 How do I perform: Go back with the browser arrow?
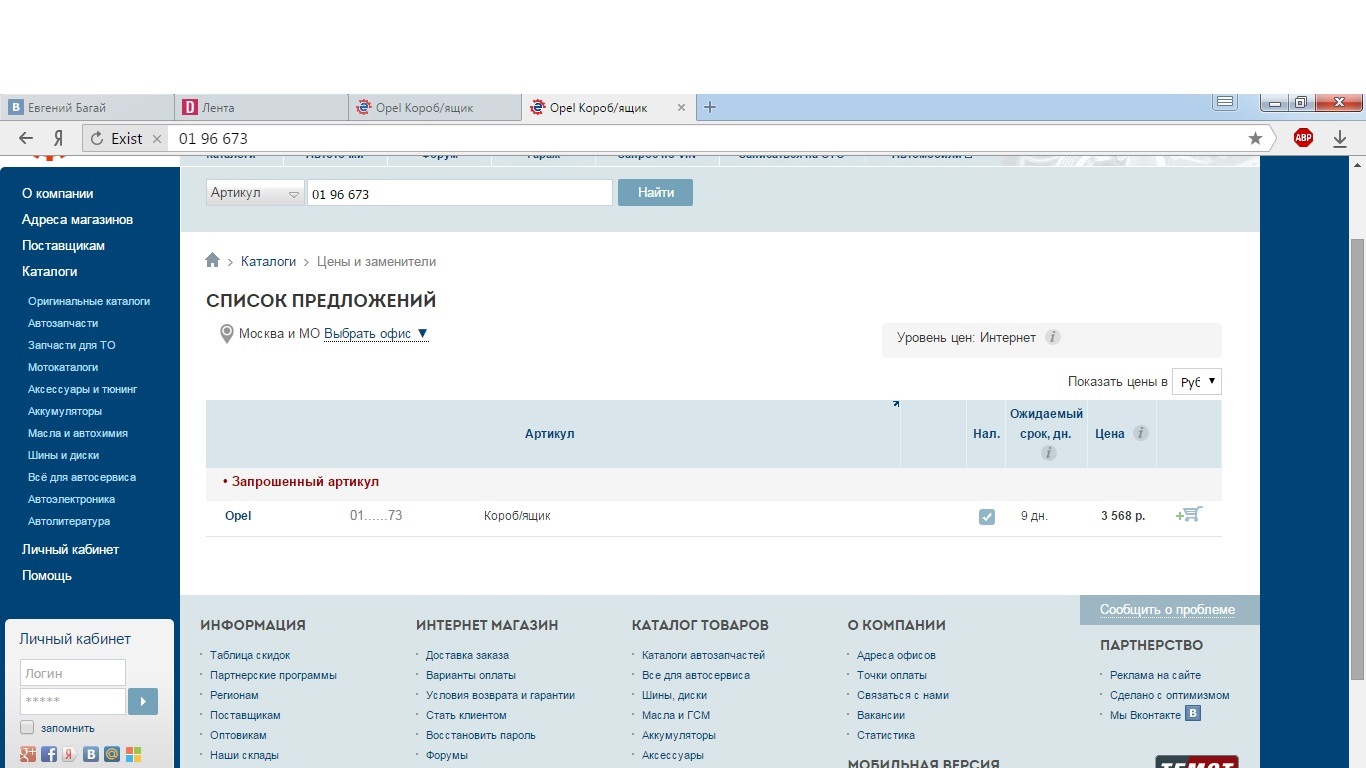(x=27, y=138)
